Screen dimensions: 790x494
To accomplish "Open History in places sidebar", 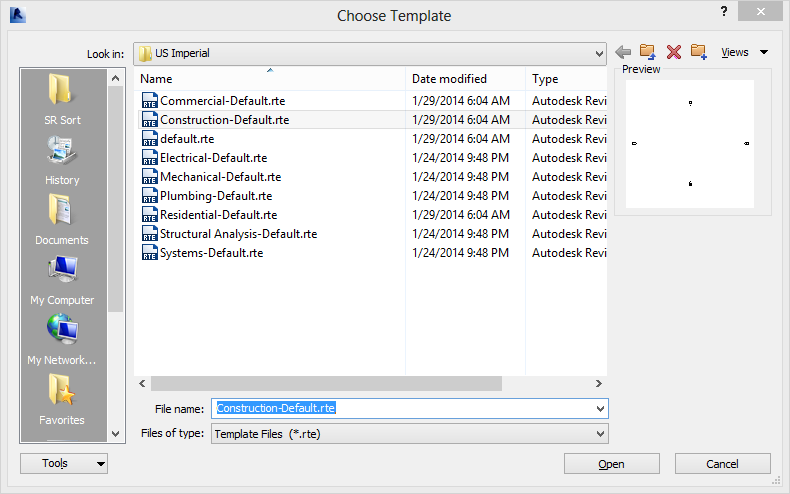I will tap(62, 160).
